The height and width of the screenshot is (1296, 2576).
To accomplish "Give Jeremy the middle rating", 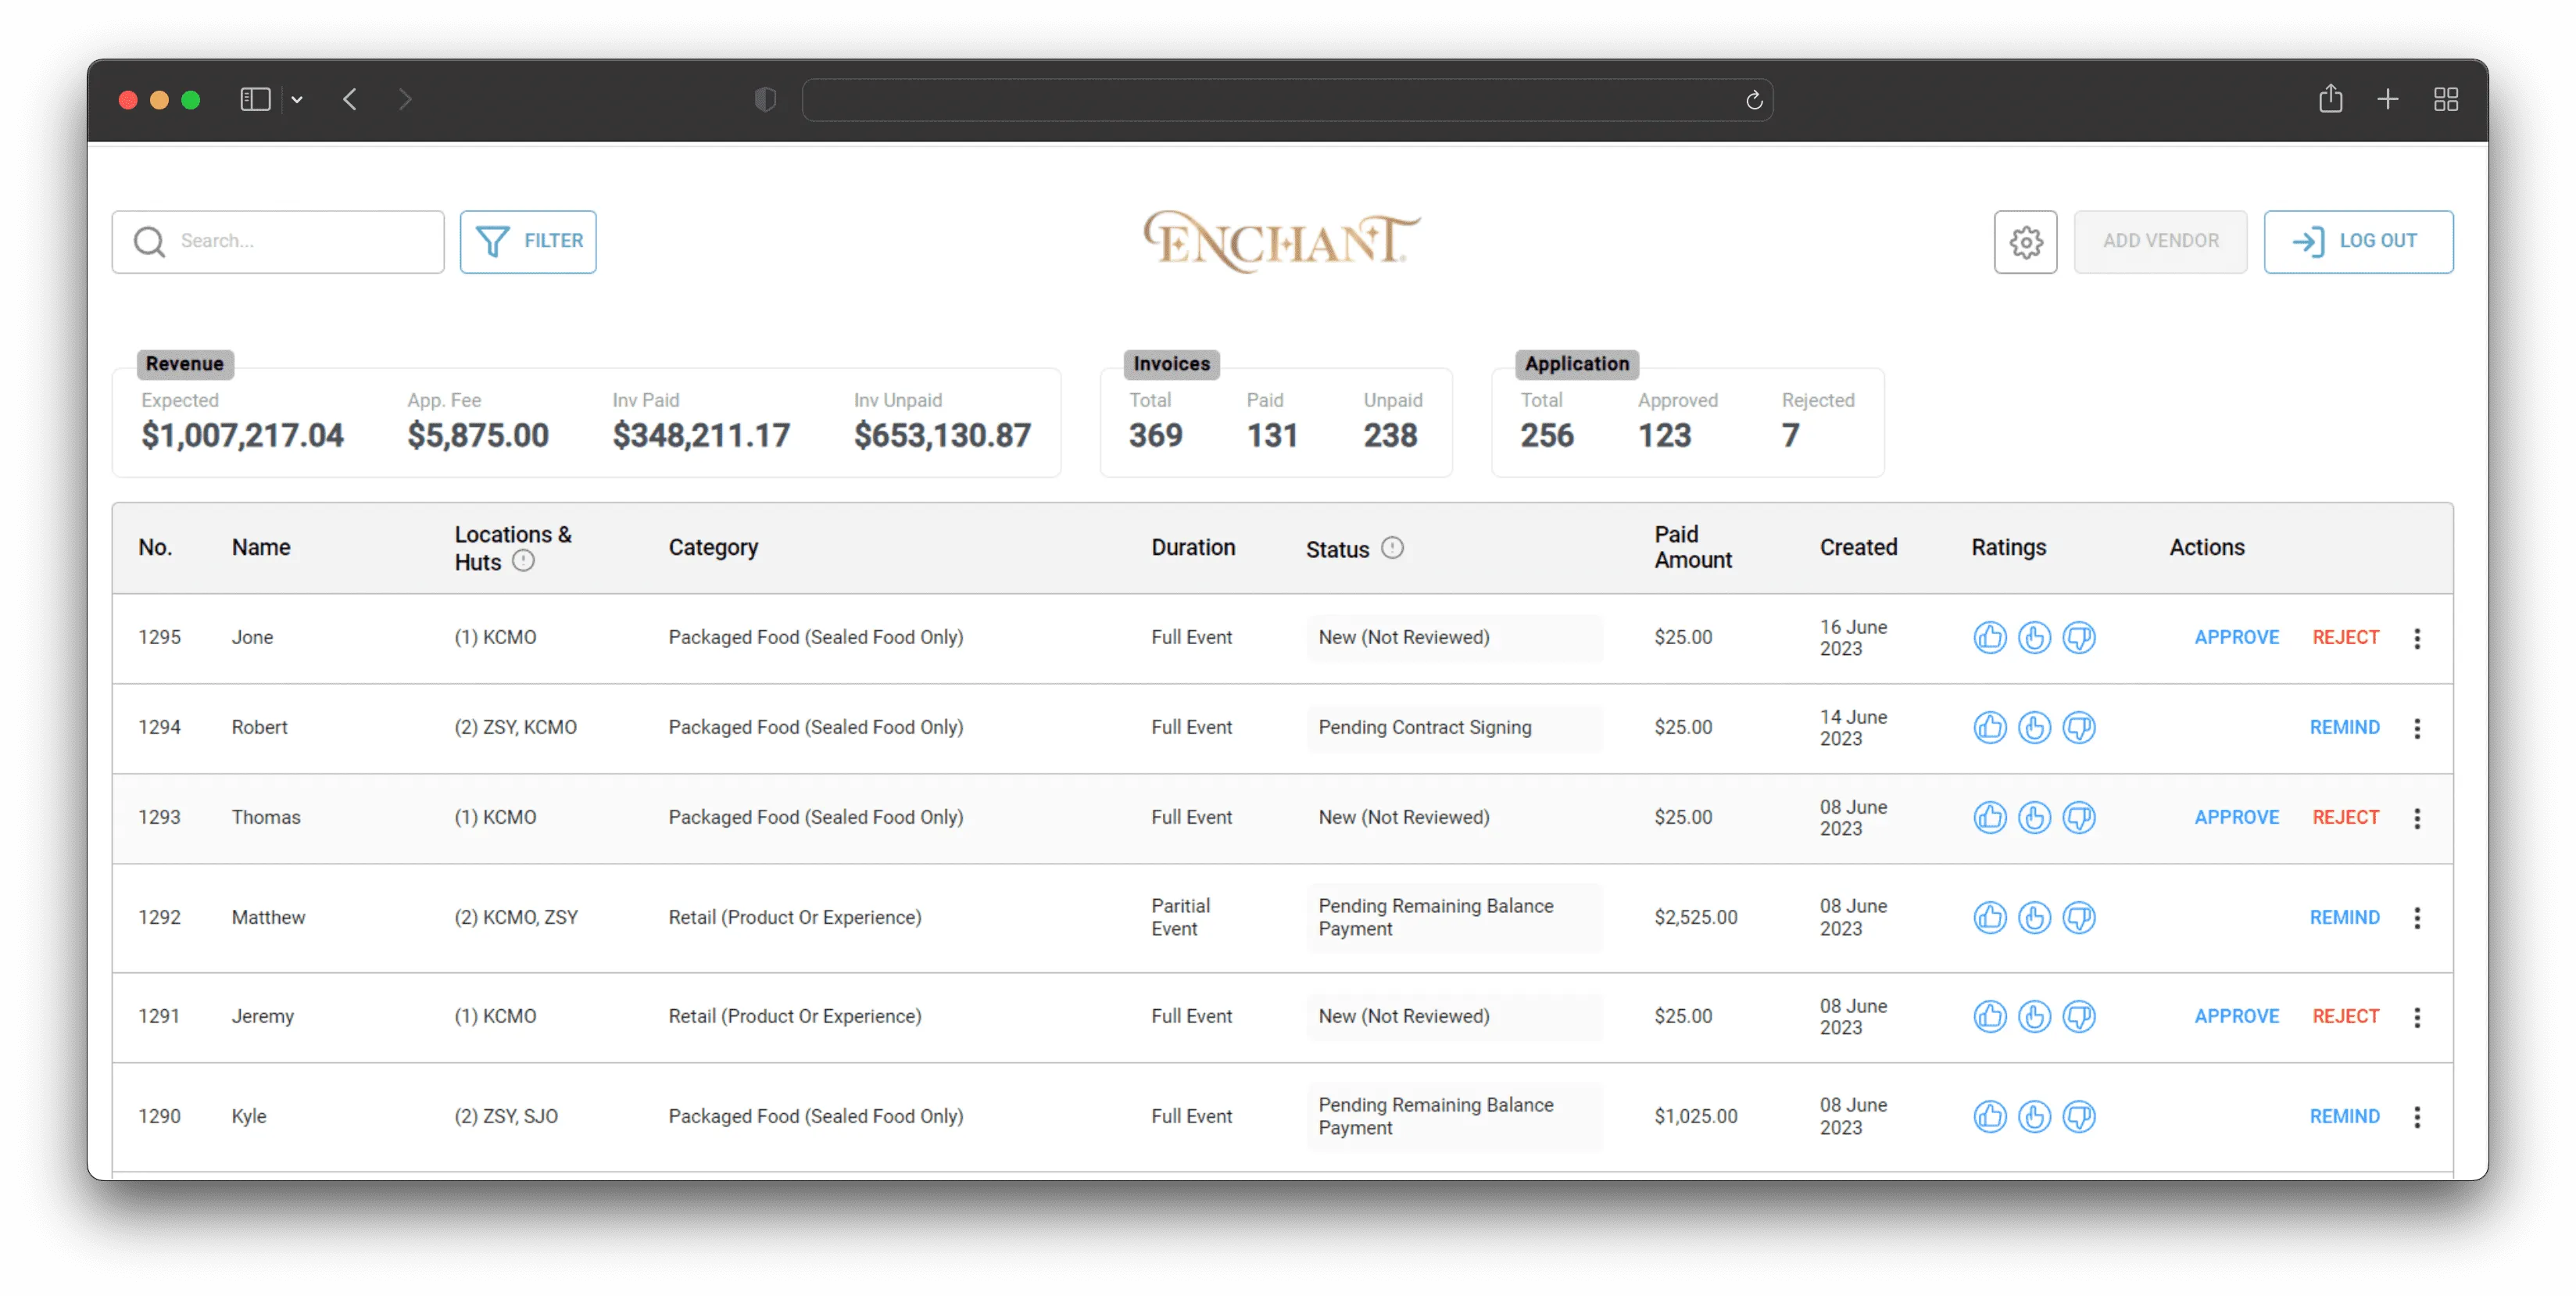I will [2034, 1016].
